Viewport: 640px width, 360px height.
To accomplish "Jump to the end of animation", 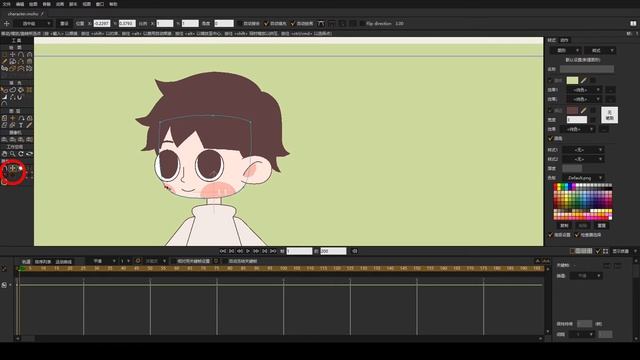I will (x=273, y=251).
